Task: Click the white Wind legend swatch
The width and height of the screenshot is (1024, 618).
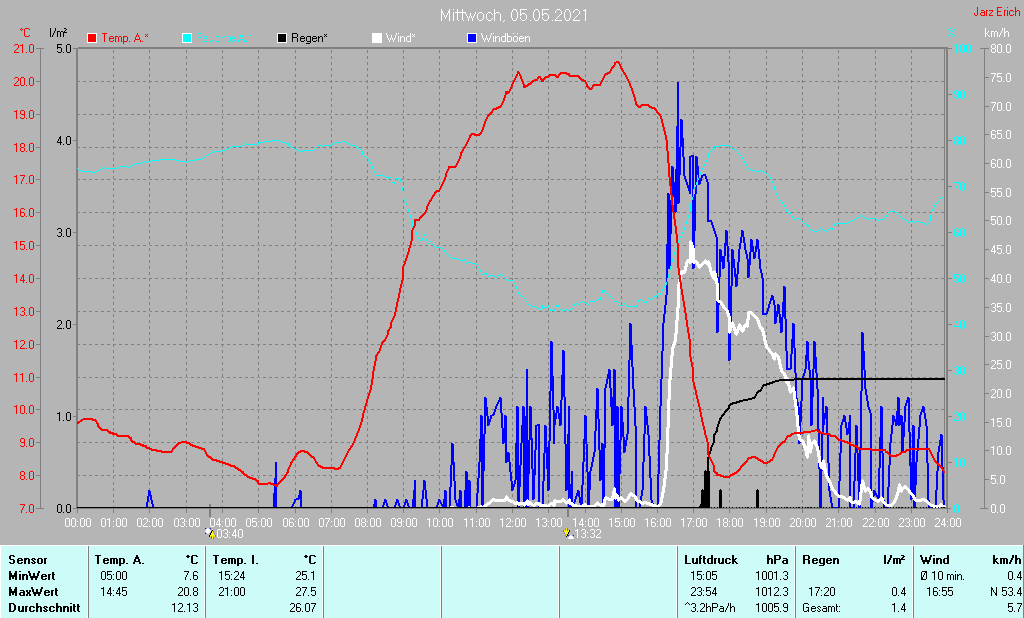Action: (377, 39)
